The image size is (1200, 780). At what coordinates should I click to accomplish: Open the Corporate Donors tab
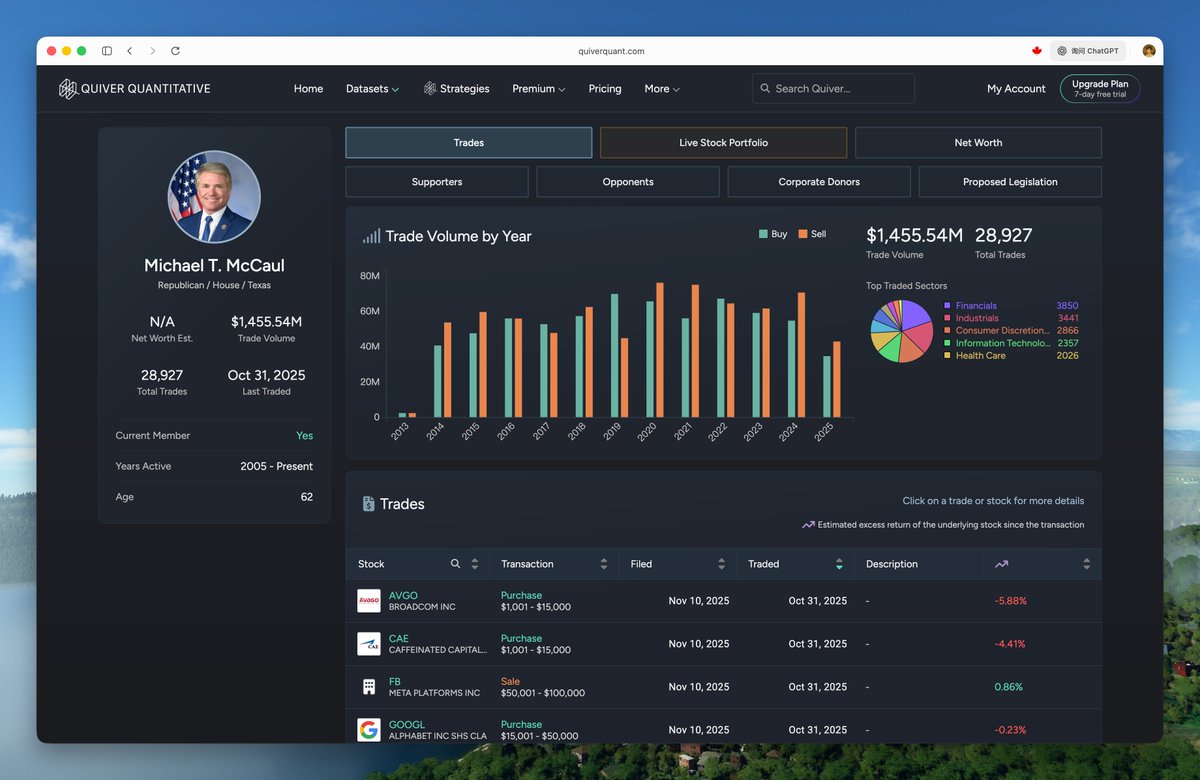pyautogui.click(x=819, y=182)
